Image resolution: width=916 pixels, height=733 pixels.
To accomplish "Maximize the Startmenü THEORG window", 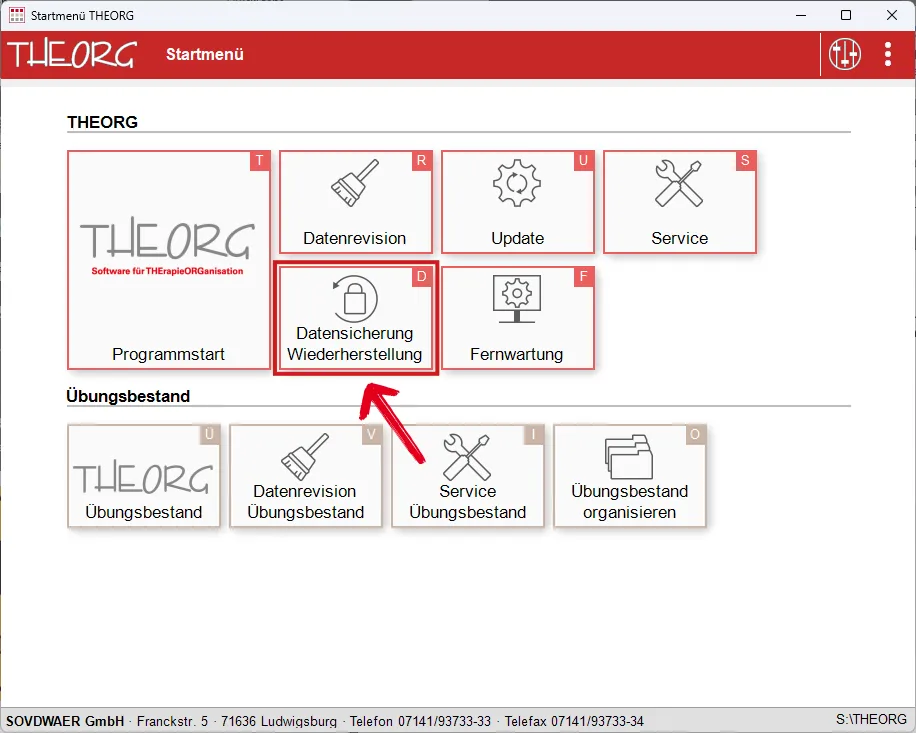I will click(x=845, y=15).
